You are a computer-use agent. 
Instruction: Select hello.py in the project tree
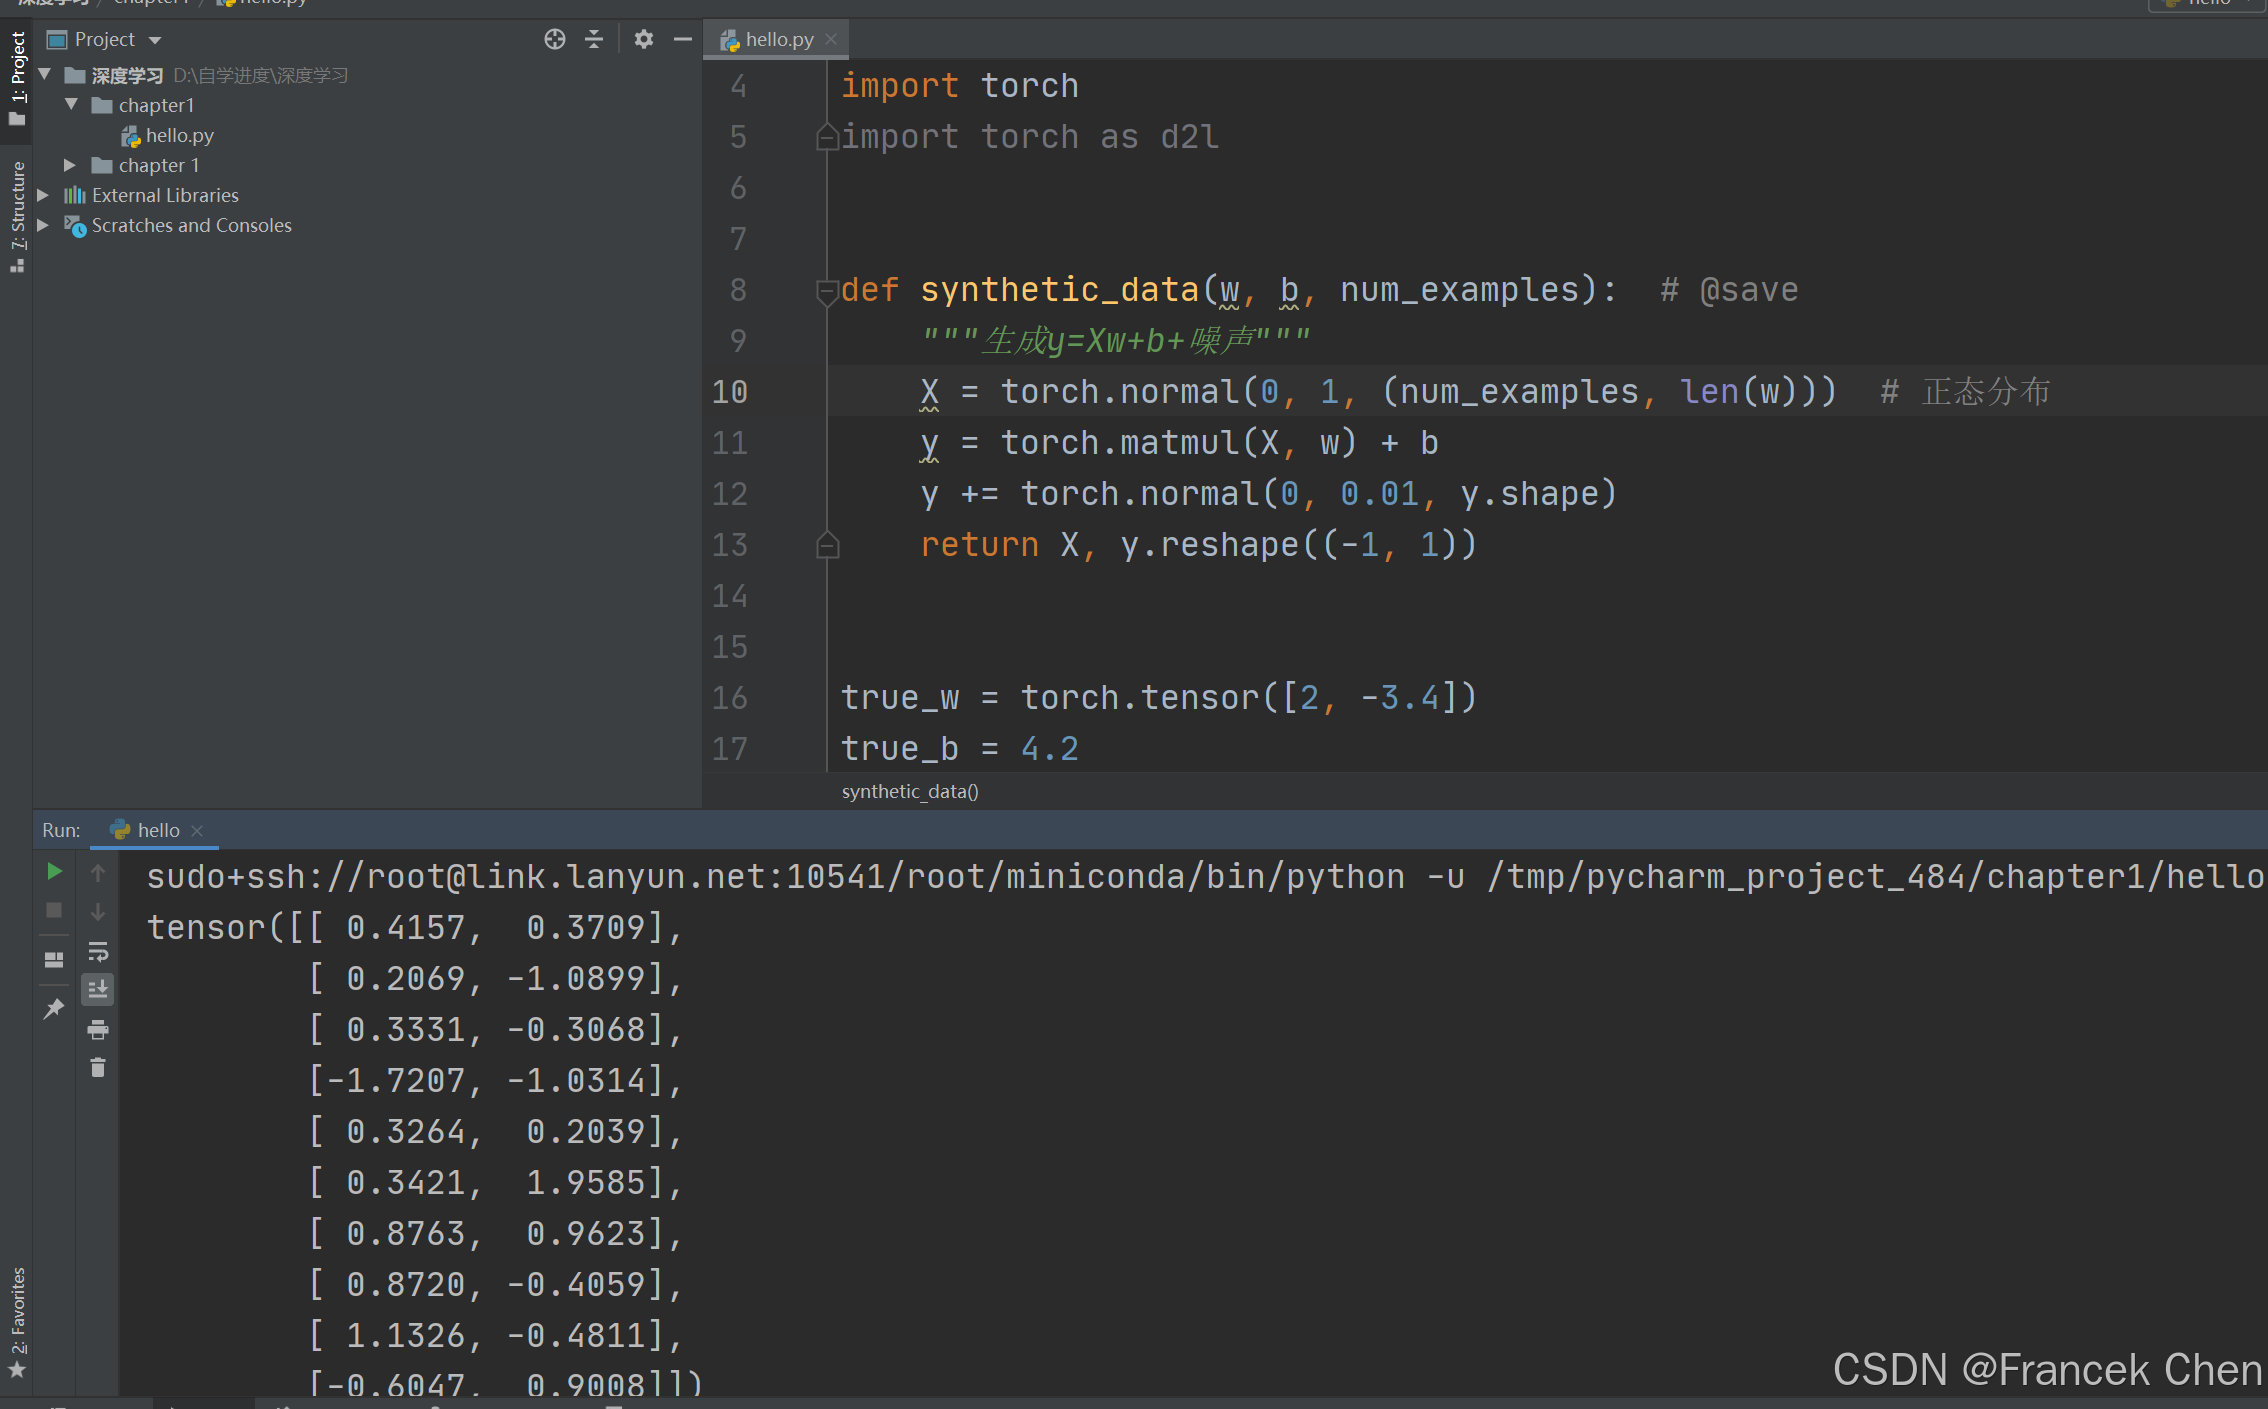178,135
